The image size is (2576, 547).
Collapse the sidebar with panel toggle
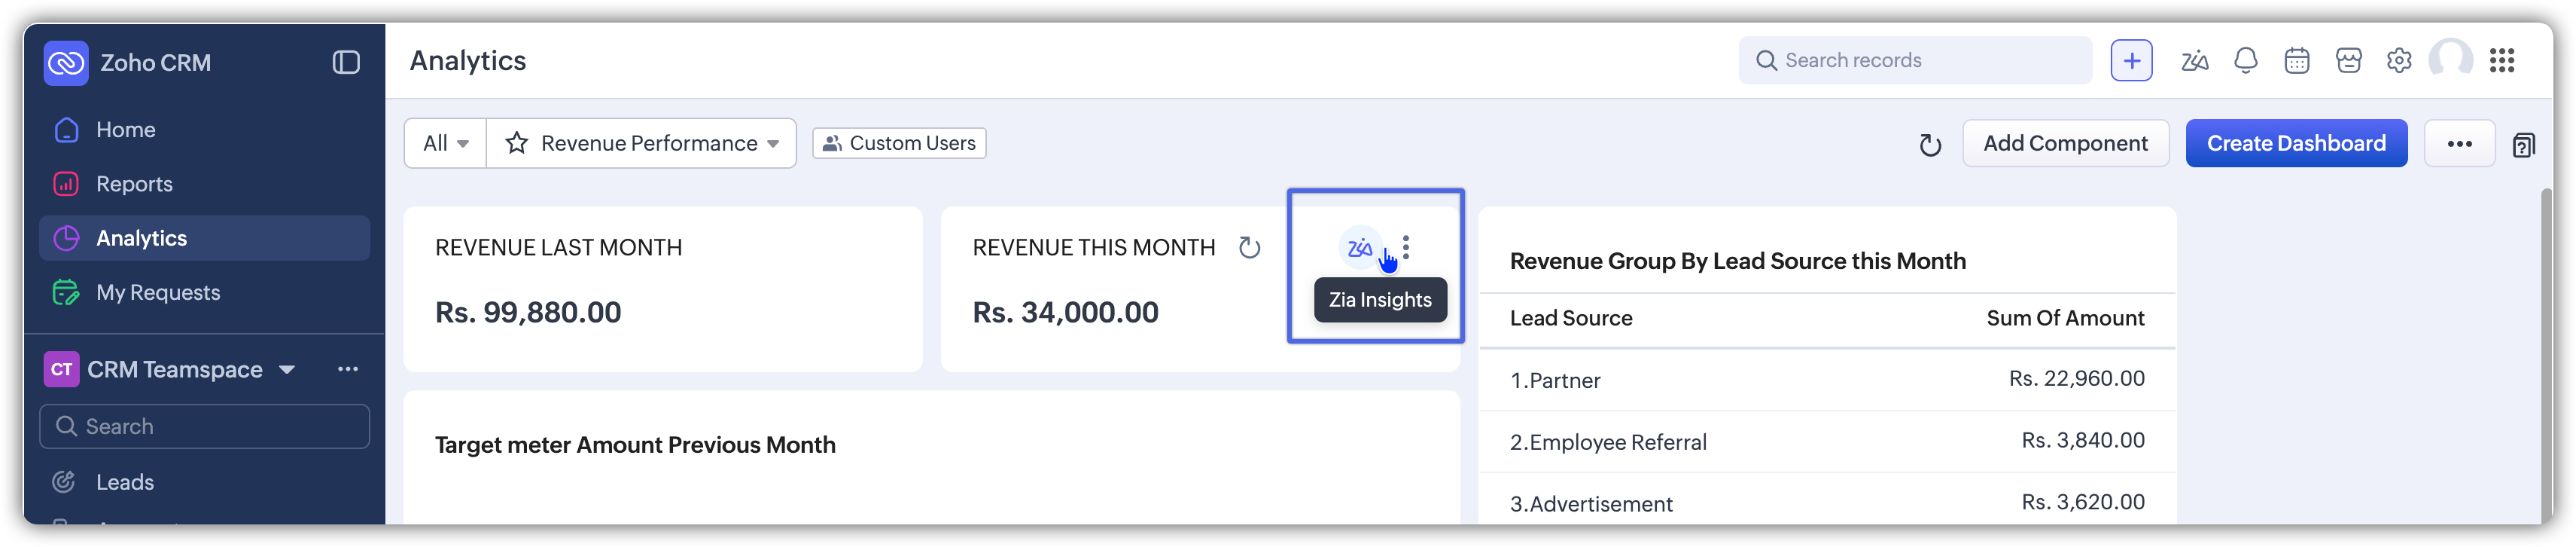346,63
